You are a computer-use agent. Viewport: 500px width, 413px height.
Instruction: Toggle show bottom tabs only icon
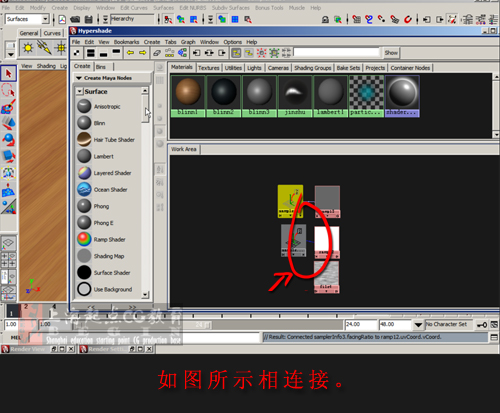(103, 53)
